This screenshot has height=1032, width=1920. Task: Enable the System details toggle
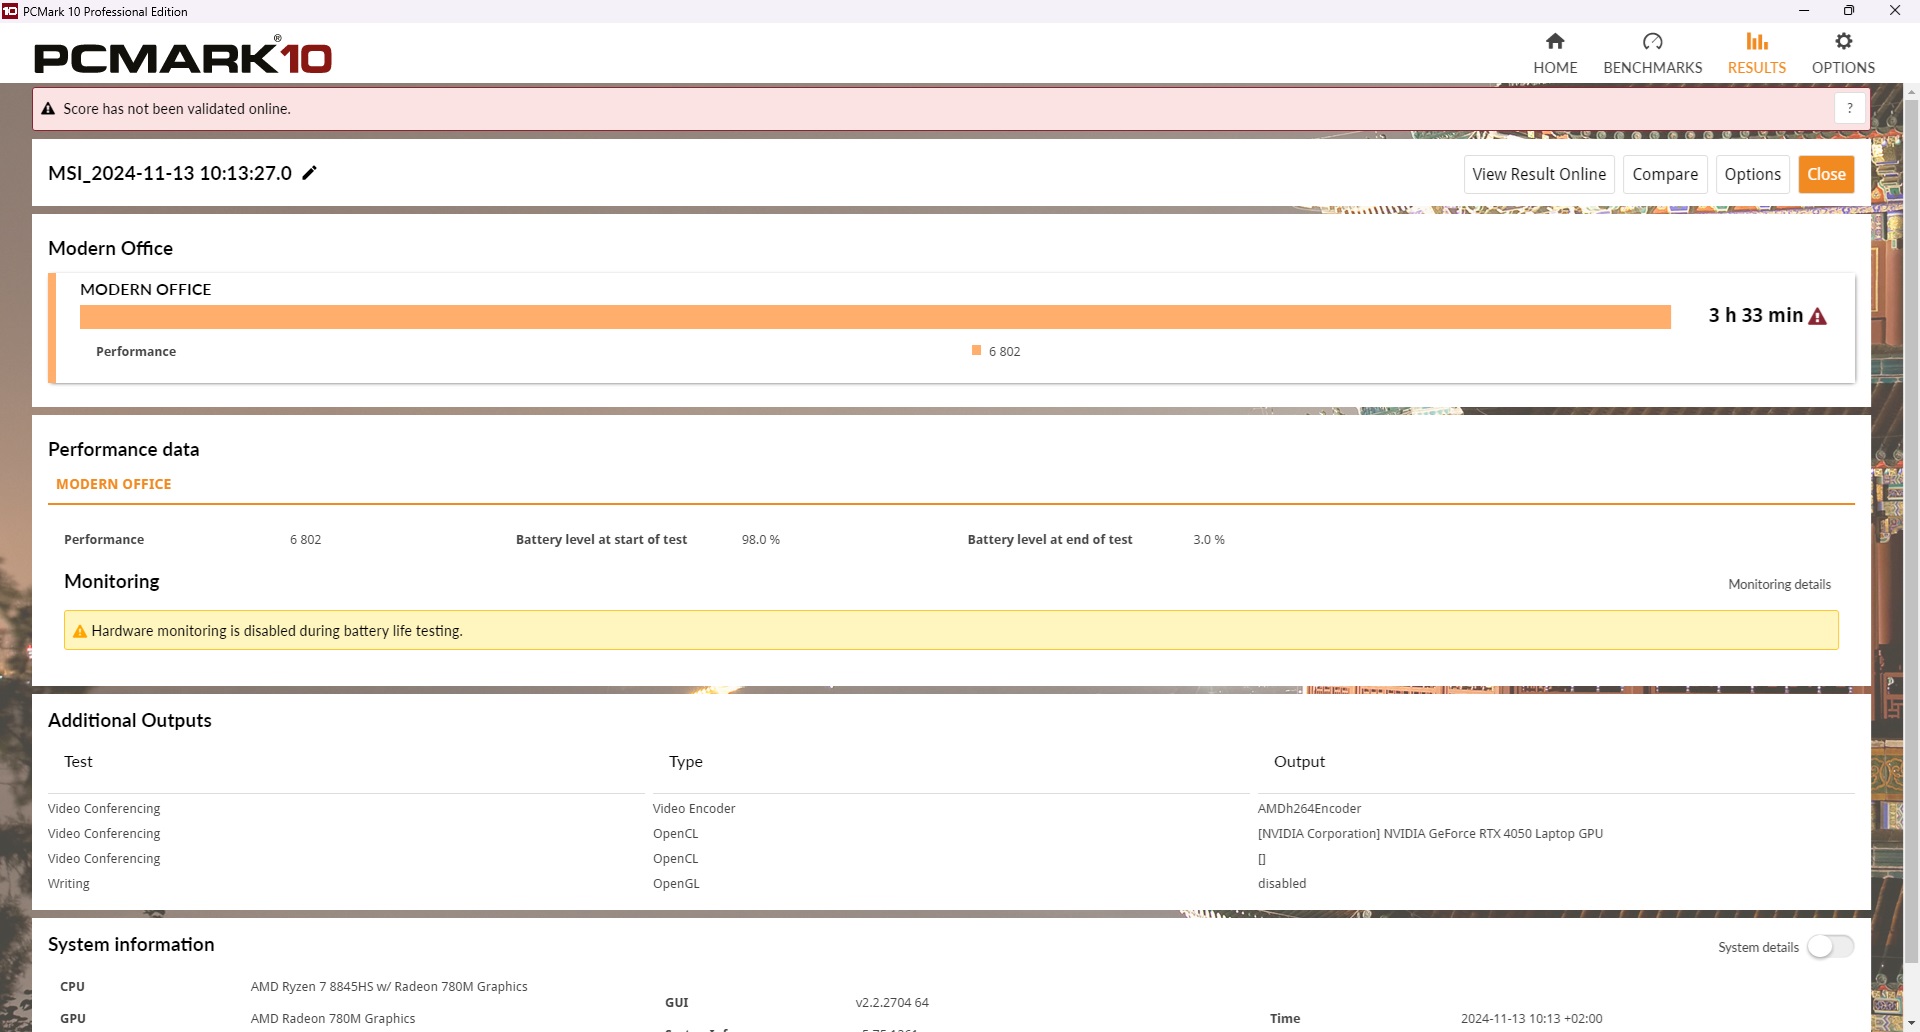click(x=1829, y=946)
